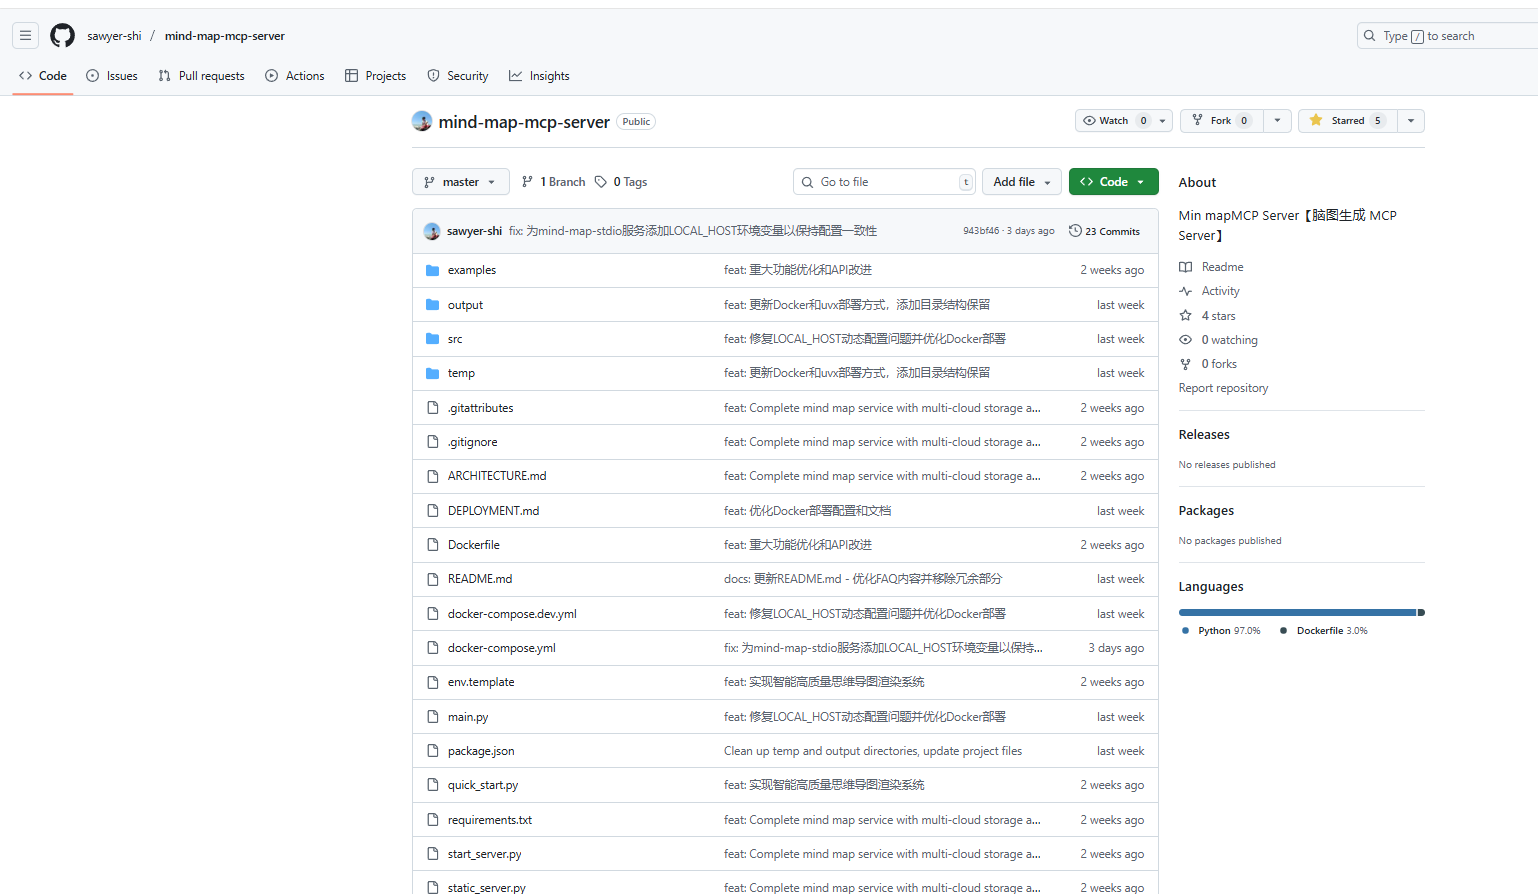This screenshot has height=894, width=1538.
Task: Click the file icon beside env.template
Action: [x=433, y=682]
